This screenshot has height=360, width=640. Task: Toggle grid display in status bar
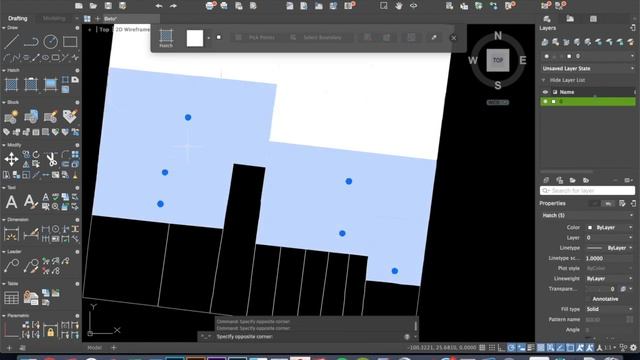click(x=482, y=348)
